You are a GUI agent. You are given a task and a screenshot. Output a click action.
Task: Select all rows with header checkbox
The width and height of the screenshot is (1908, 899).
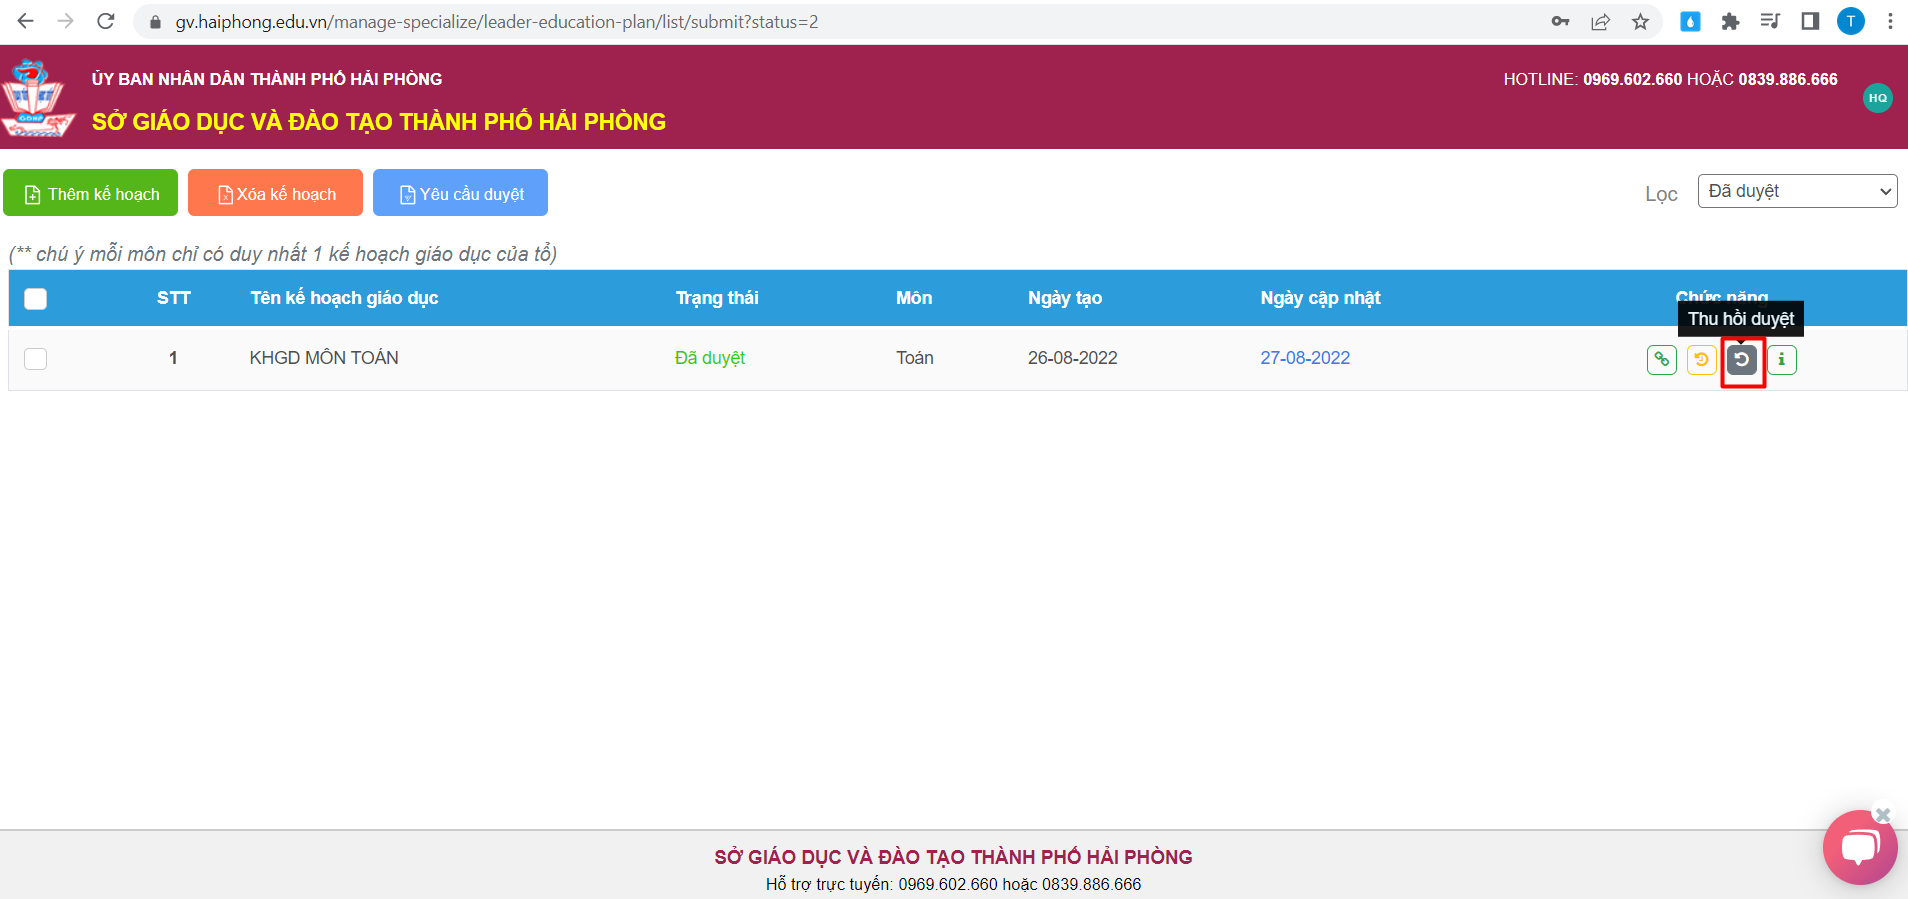36,298
